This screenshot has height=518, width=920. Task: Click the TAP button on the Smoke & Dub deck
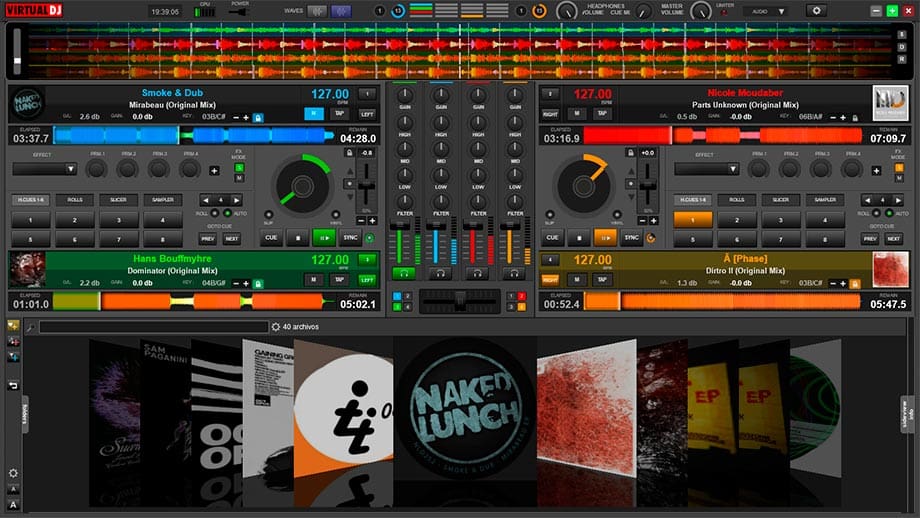click(340, 114)
